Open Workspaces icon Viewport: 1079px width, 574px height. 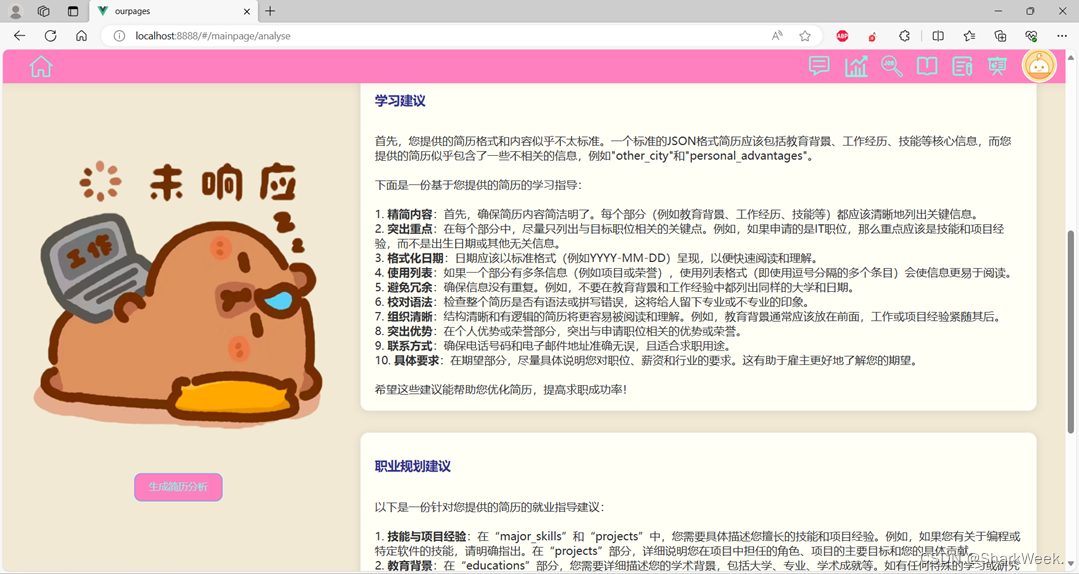[43, 11]
